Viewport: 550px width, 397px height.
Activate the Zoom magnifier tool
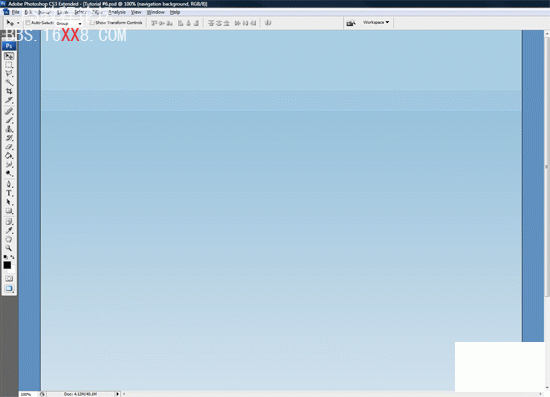(x=9, y=248)
